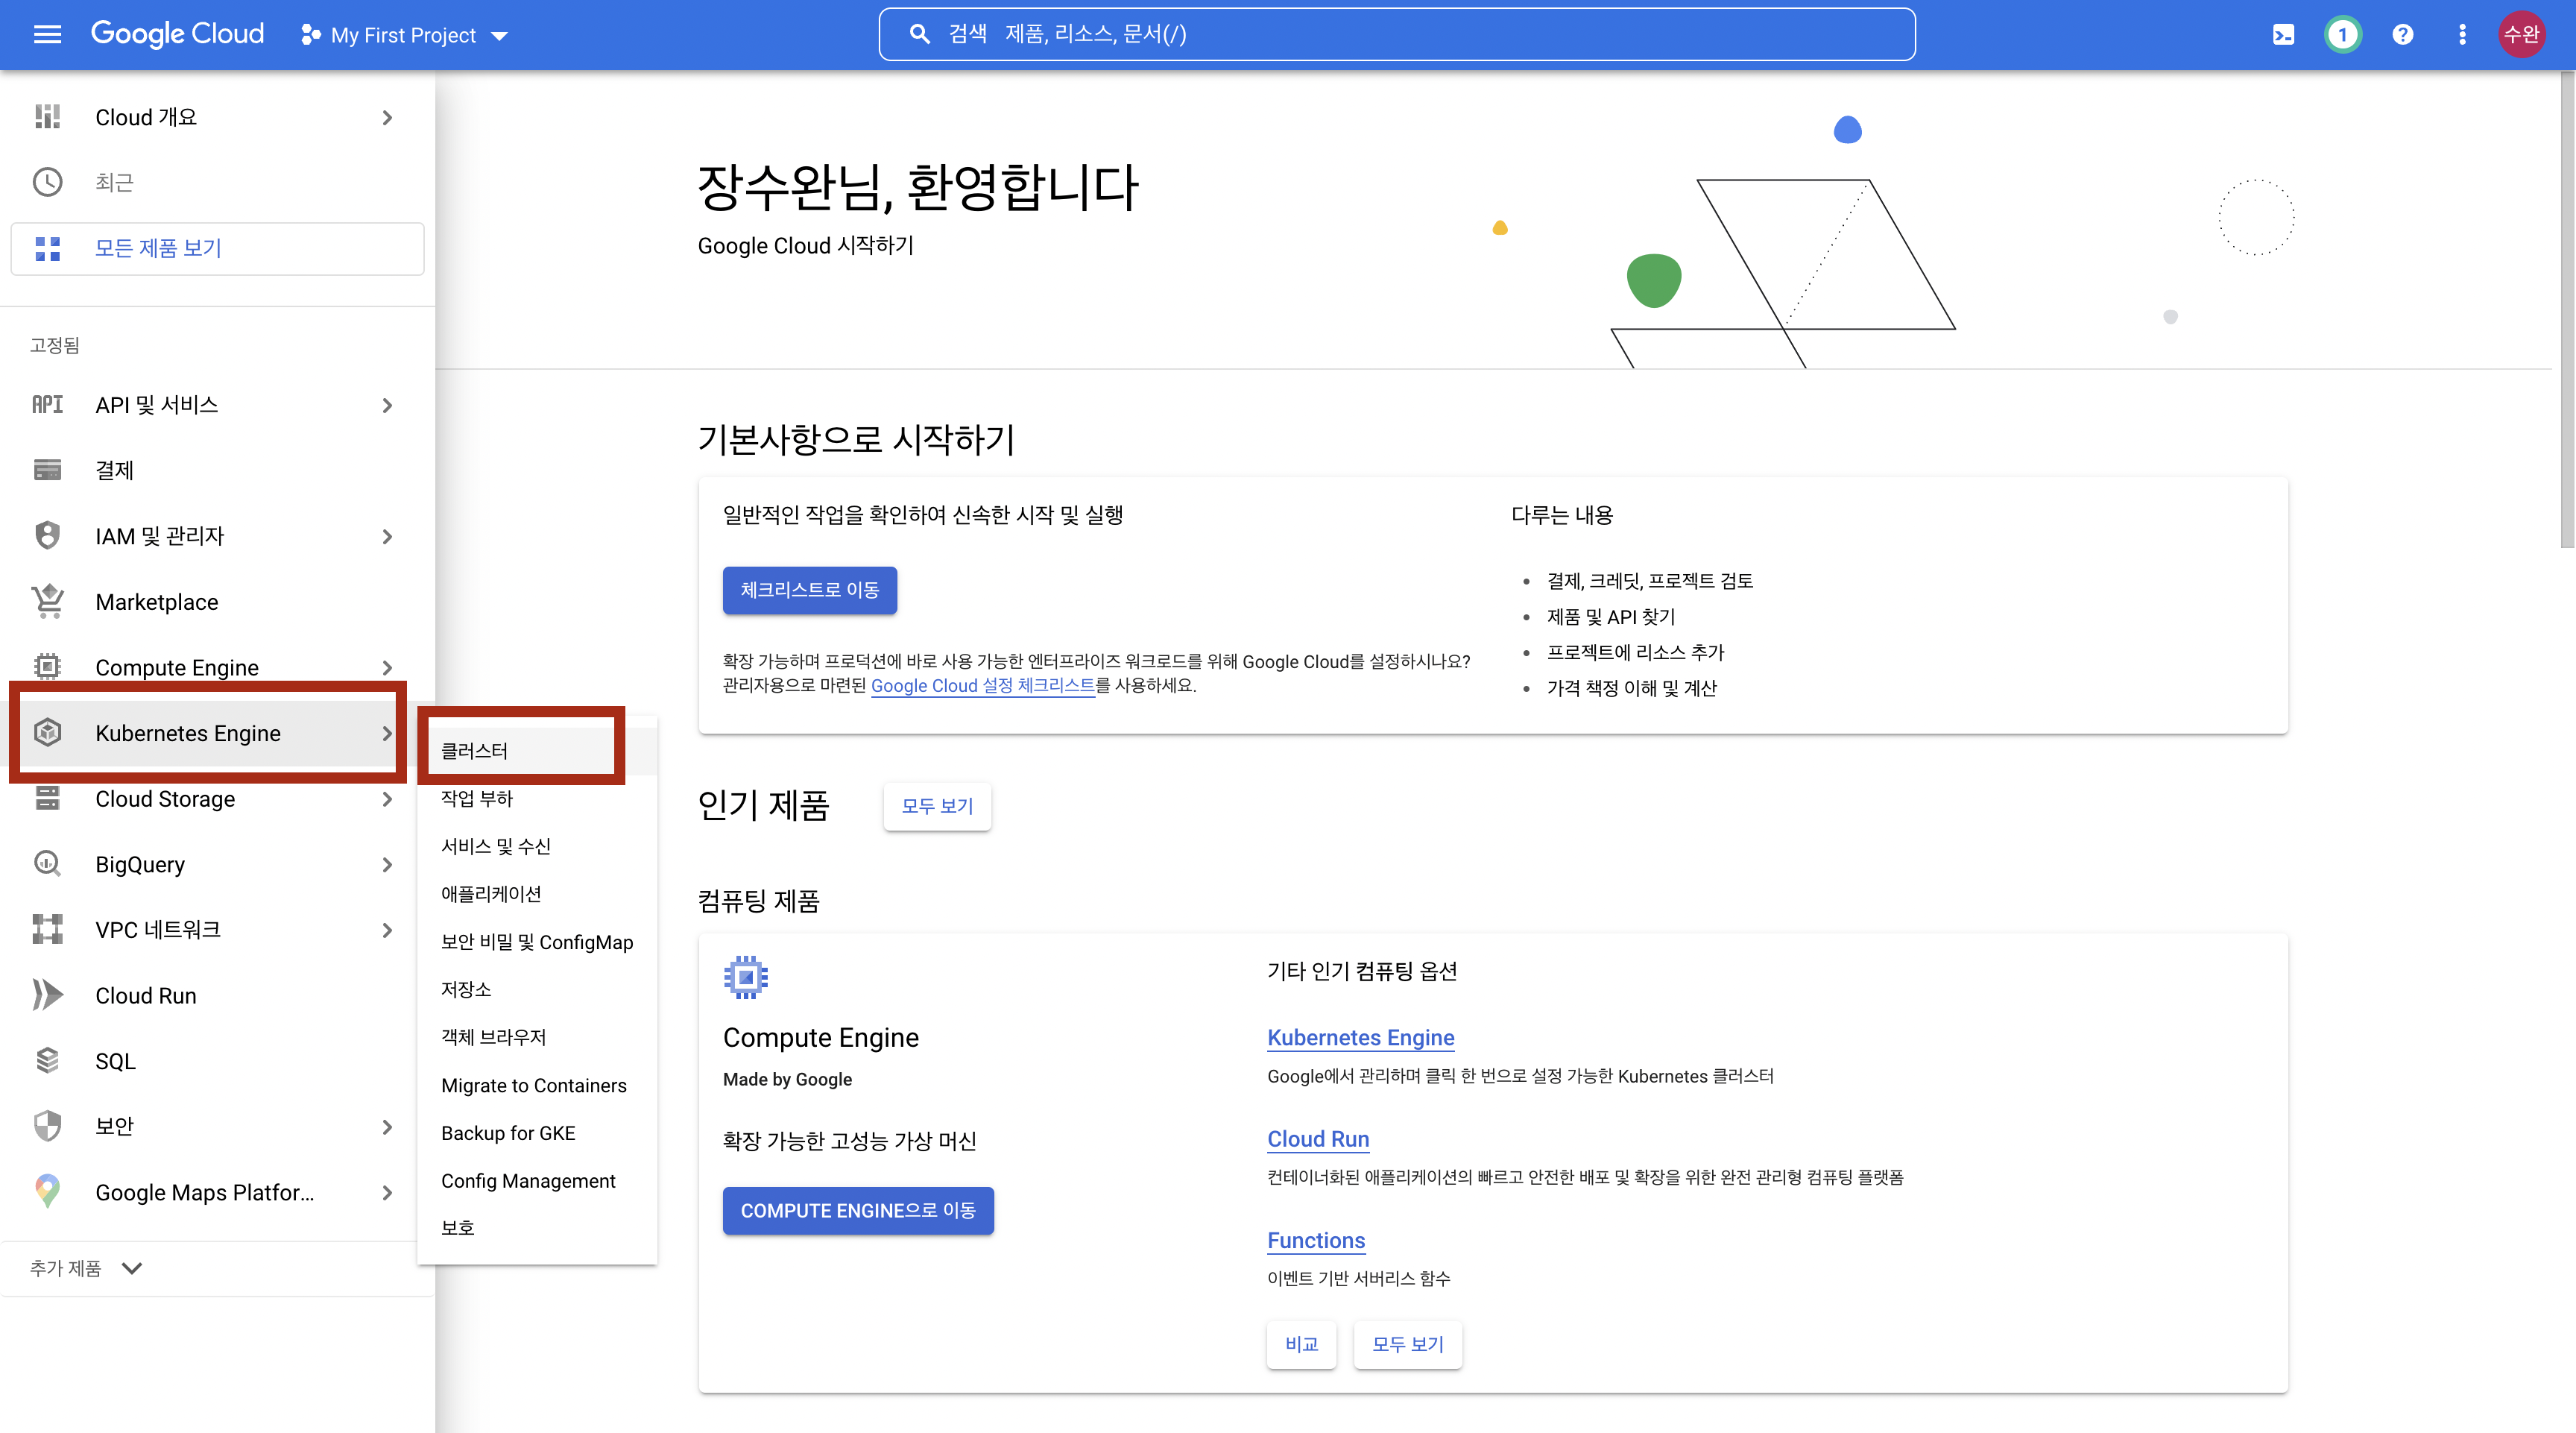Click 비교 button

click(x=1301, y=1345)
